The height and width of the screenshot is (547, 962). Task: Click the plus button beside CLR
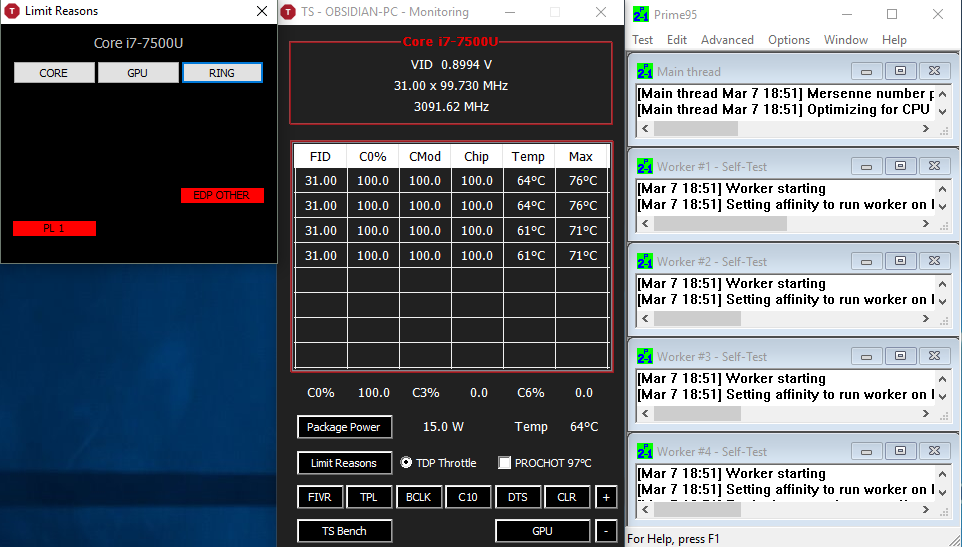pos(606,497)
